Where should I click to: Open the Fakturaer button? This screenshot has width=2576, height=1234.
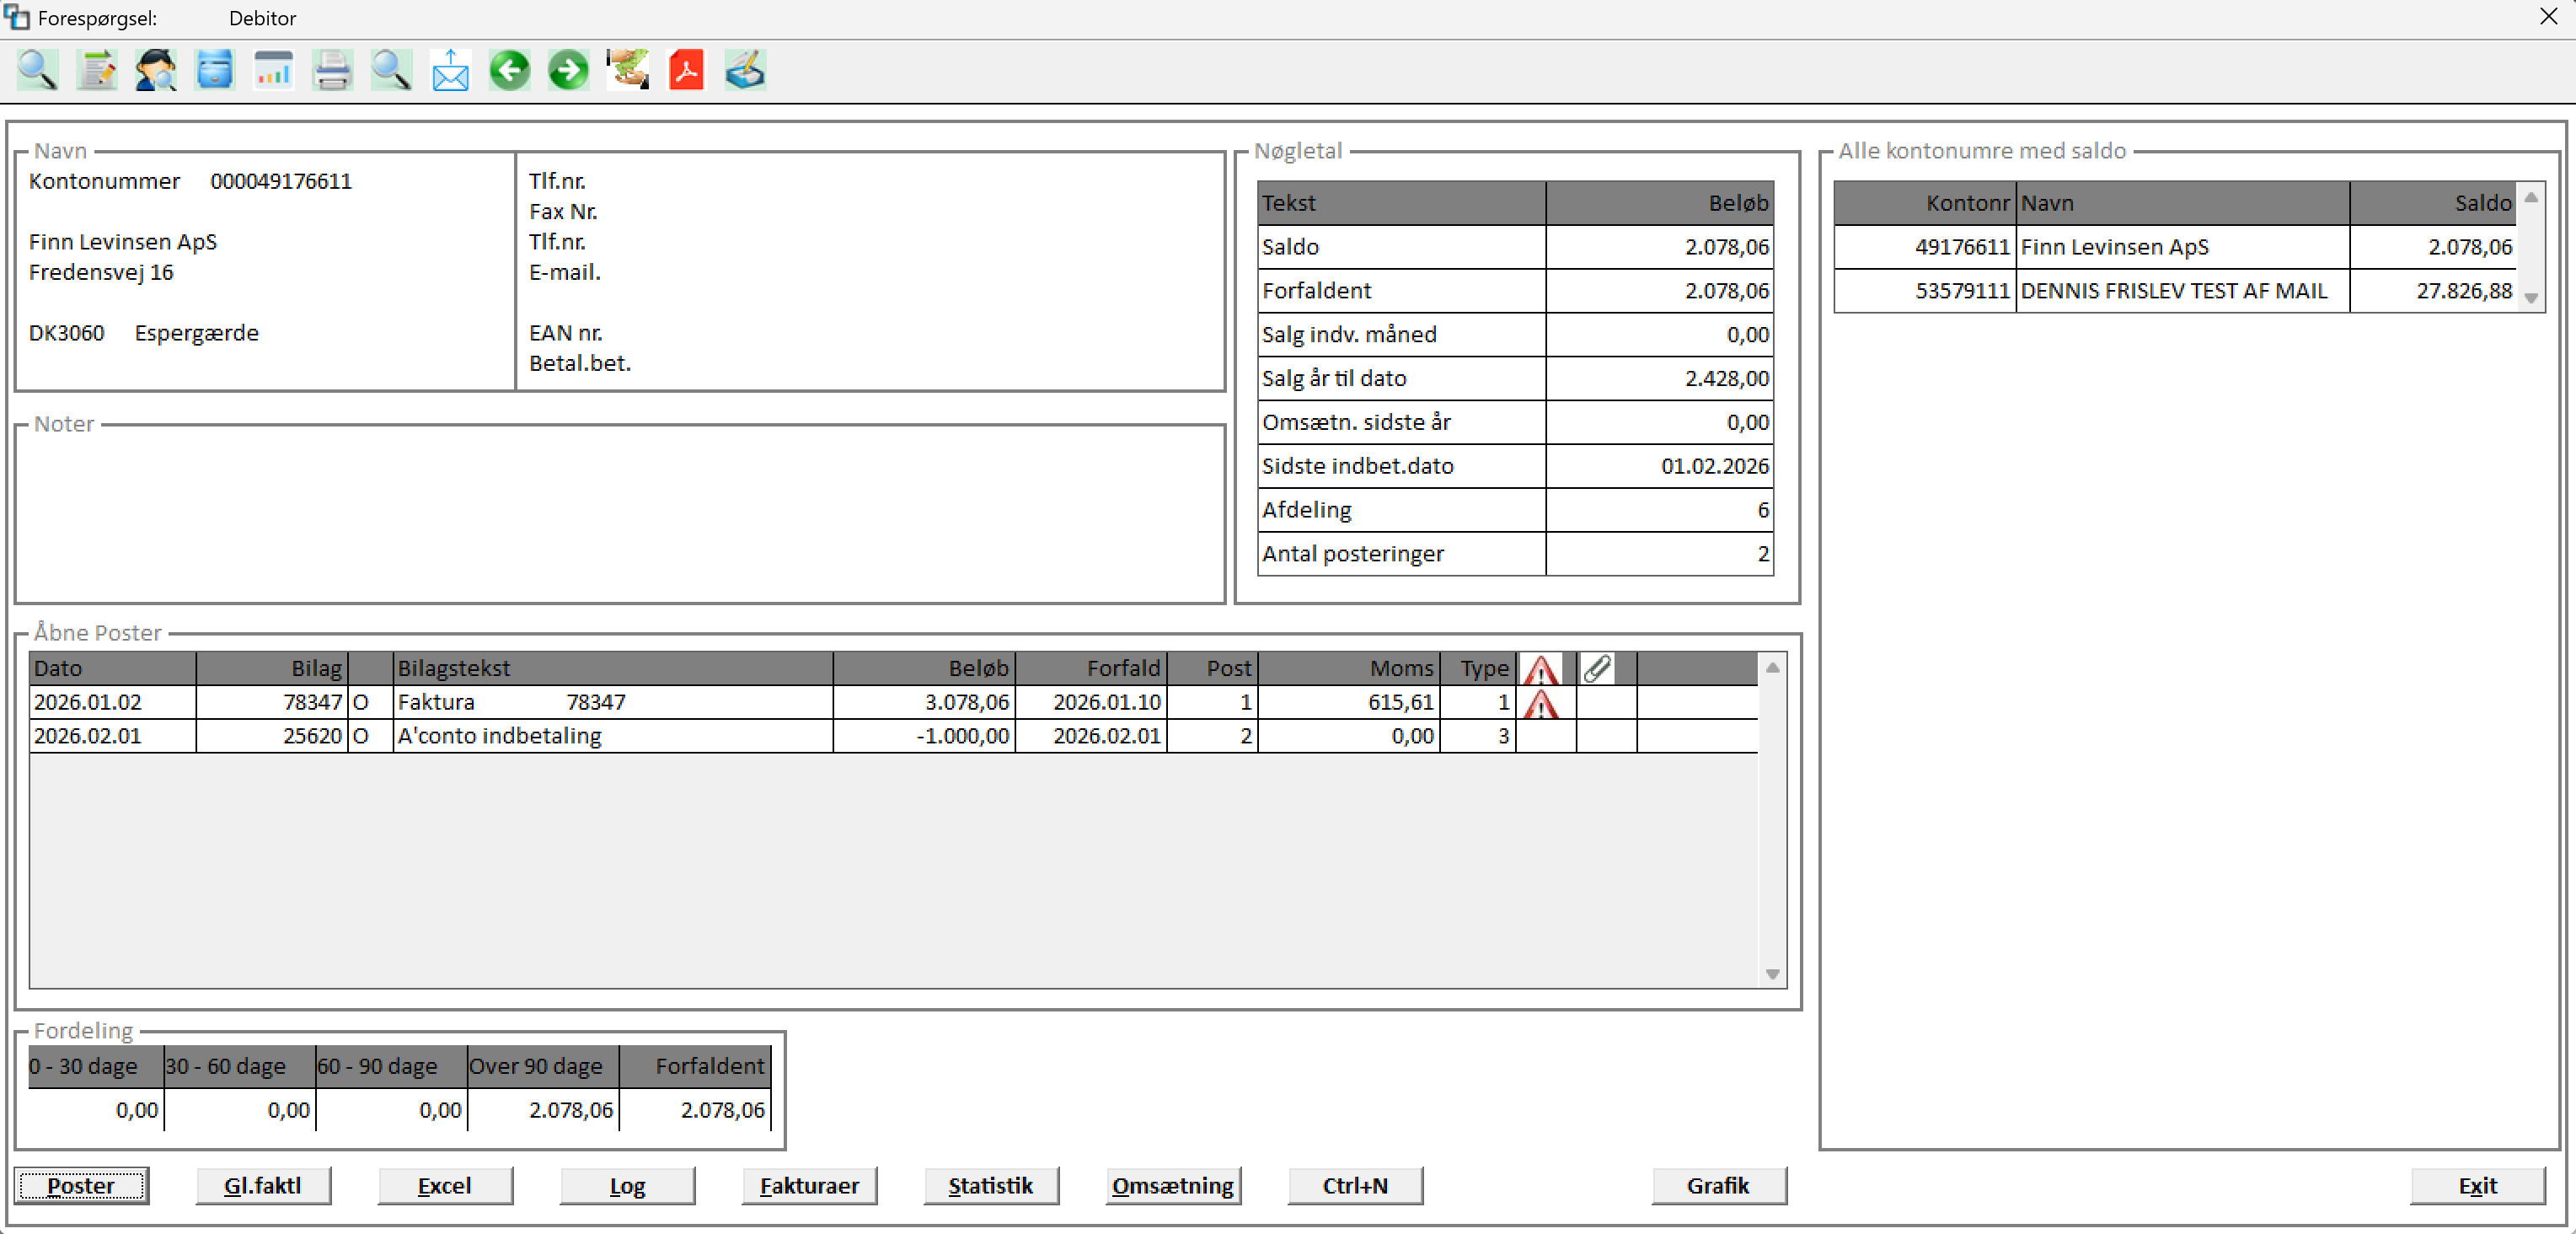809,1185
